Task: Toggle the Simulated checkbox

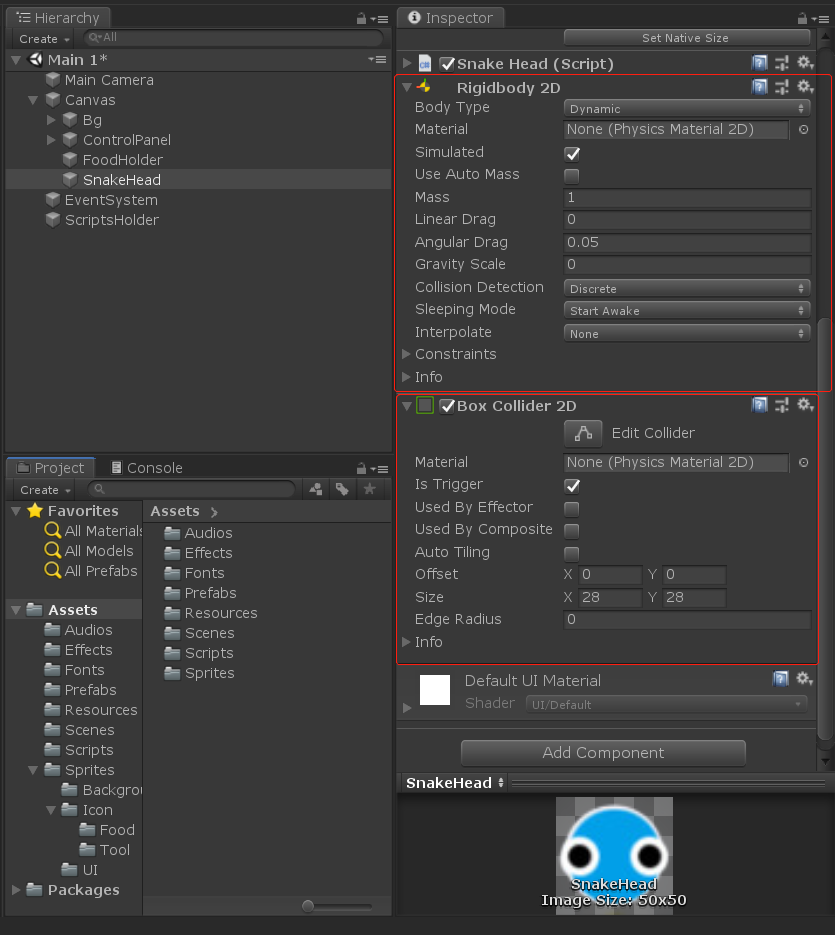Action: pyautogui.click(x=572, y=154)
